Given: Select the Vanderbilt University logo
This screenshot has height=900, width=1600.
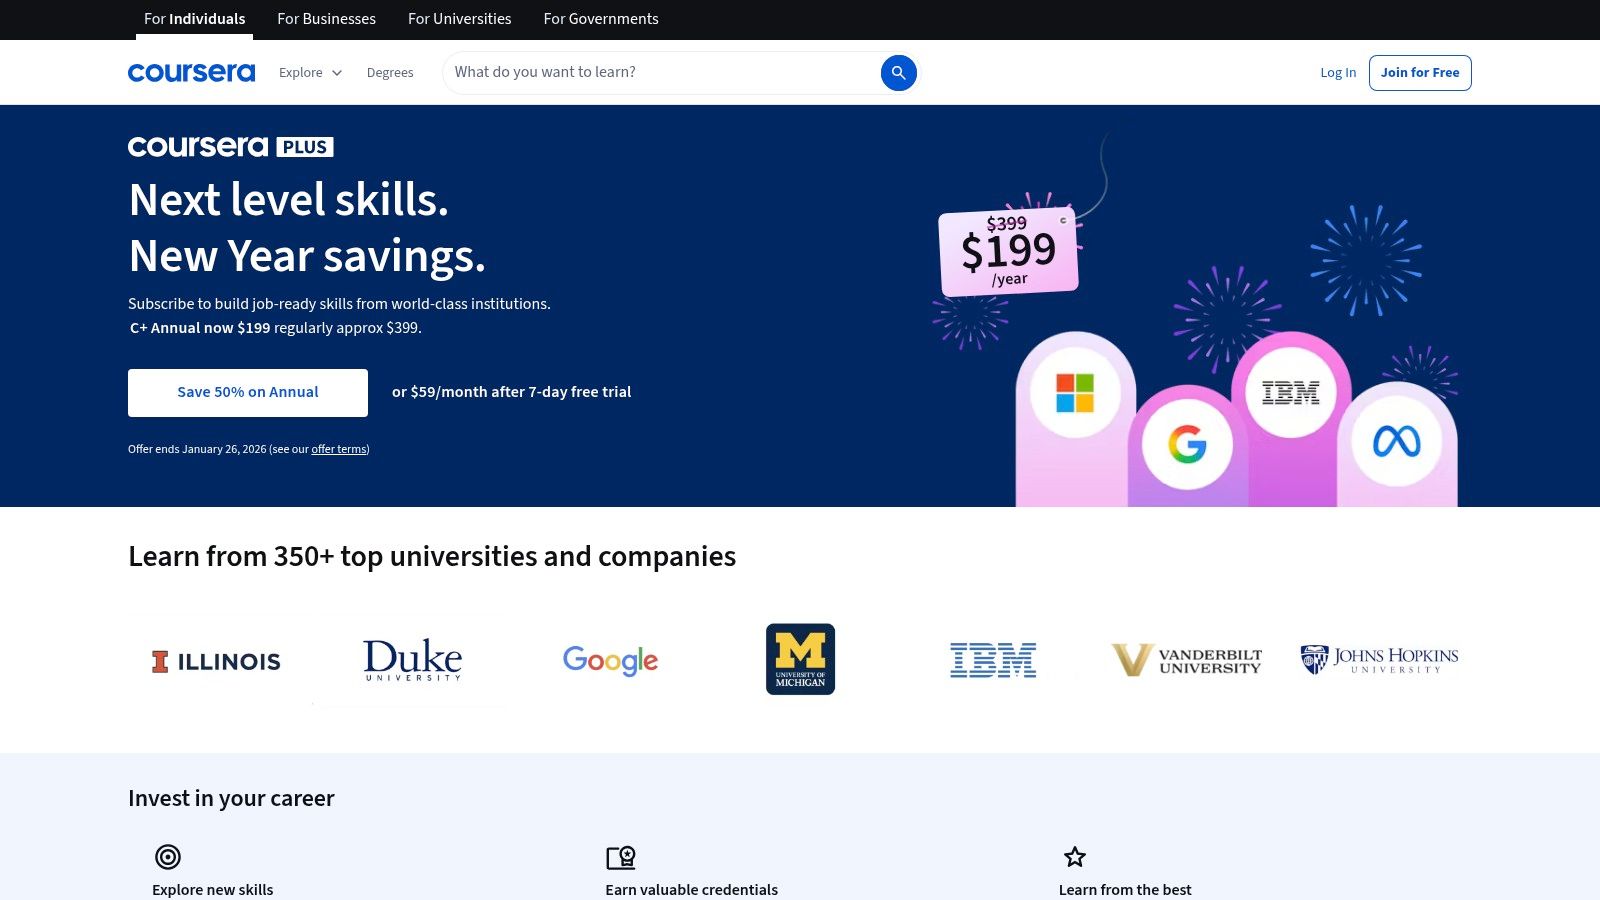Looking at the screenshot, I should click(1186, 659).
